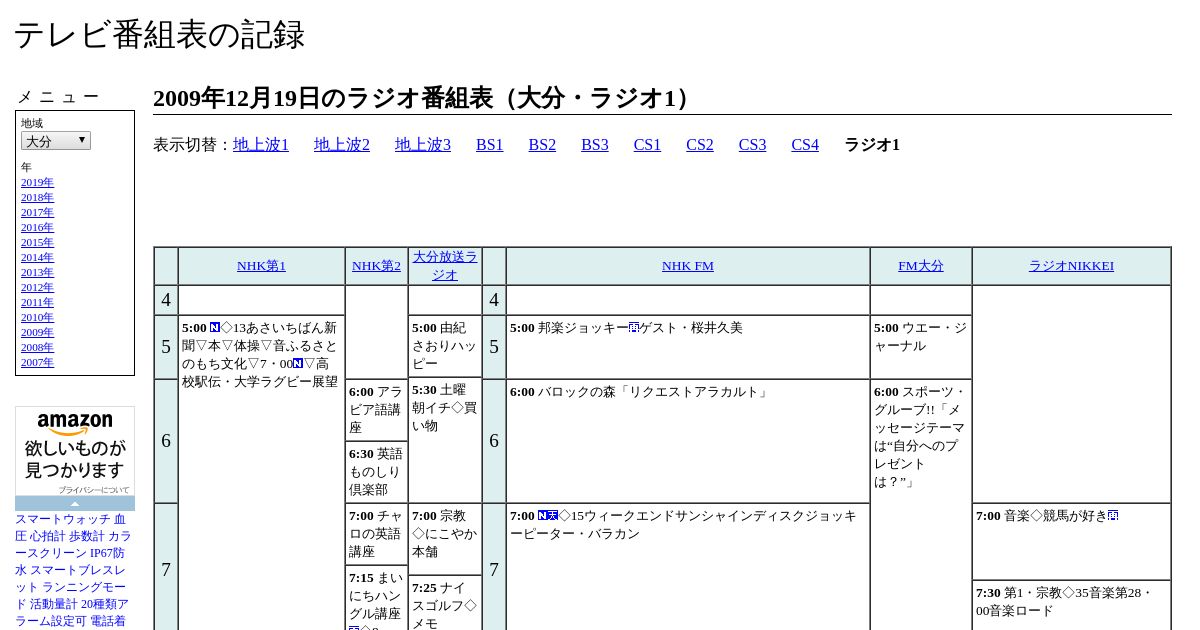Open the NHK第1 channel header link
The height and width of the screenshot is (630, 1200).
tap(261, 266)
